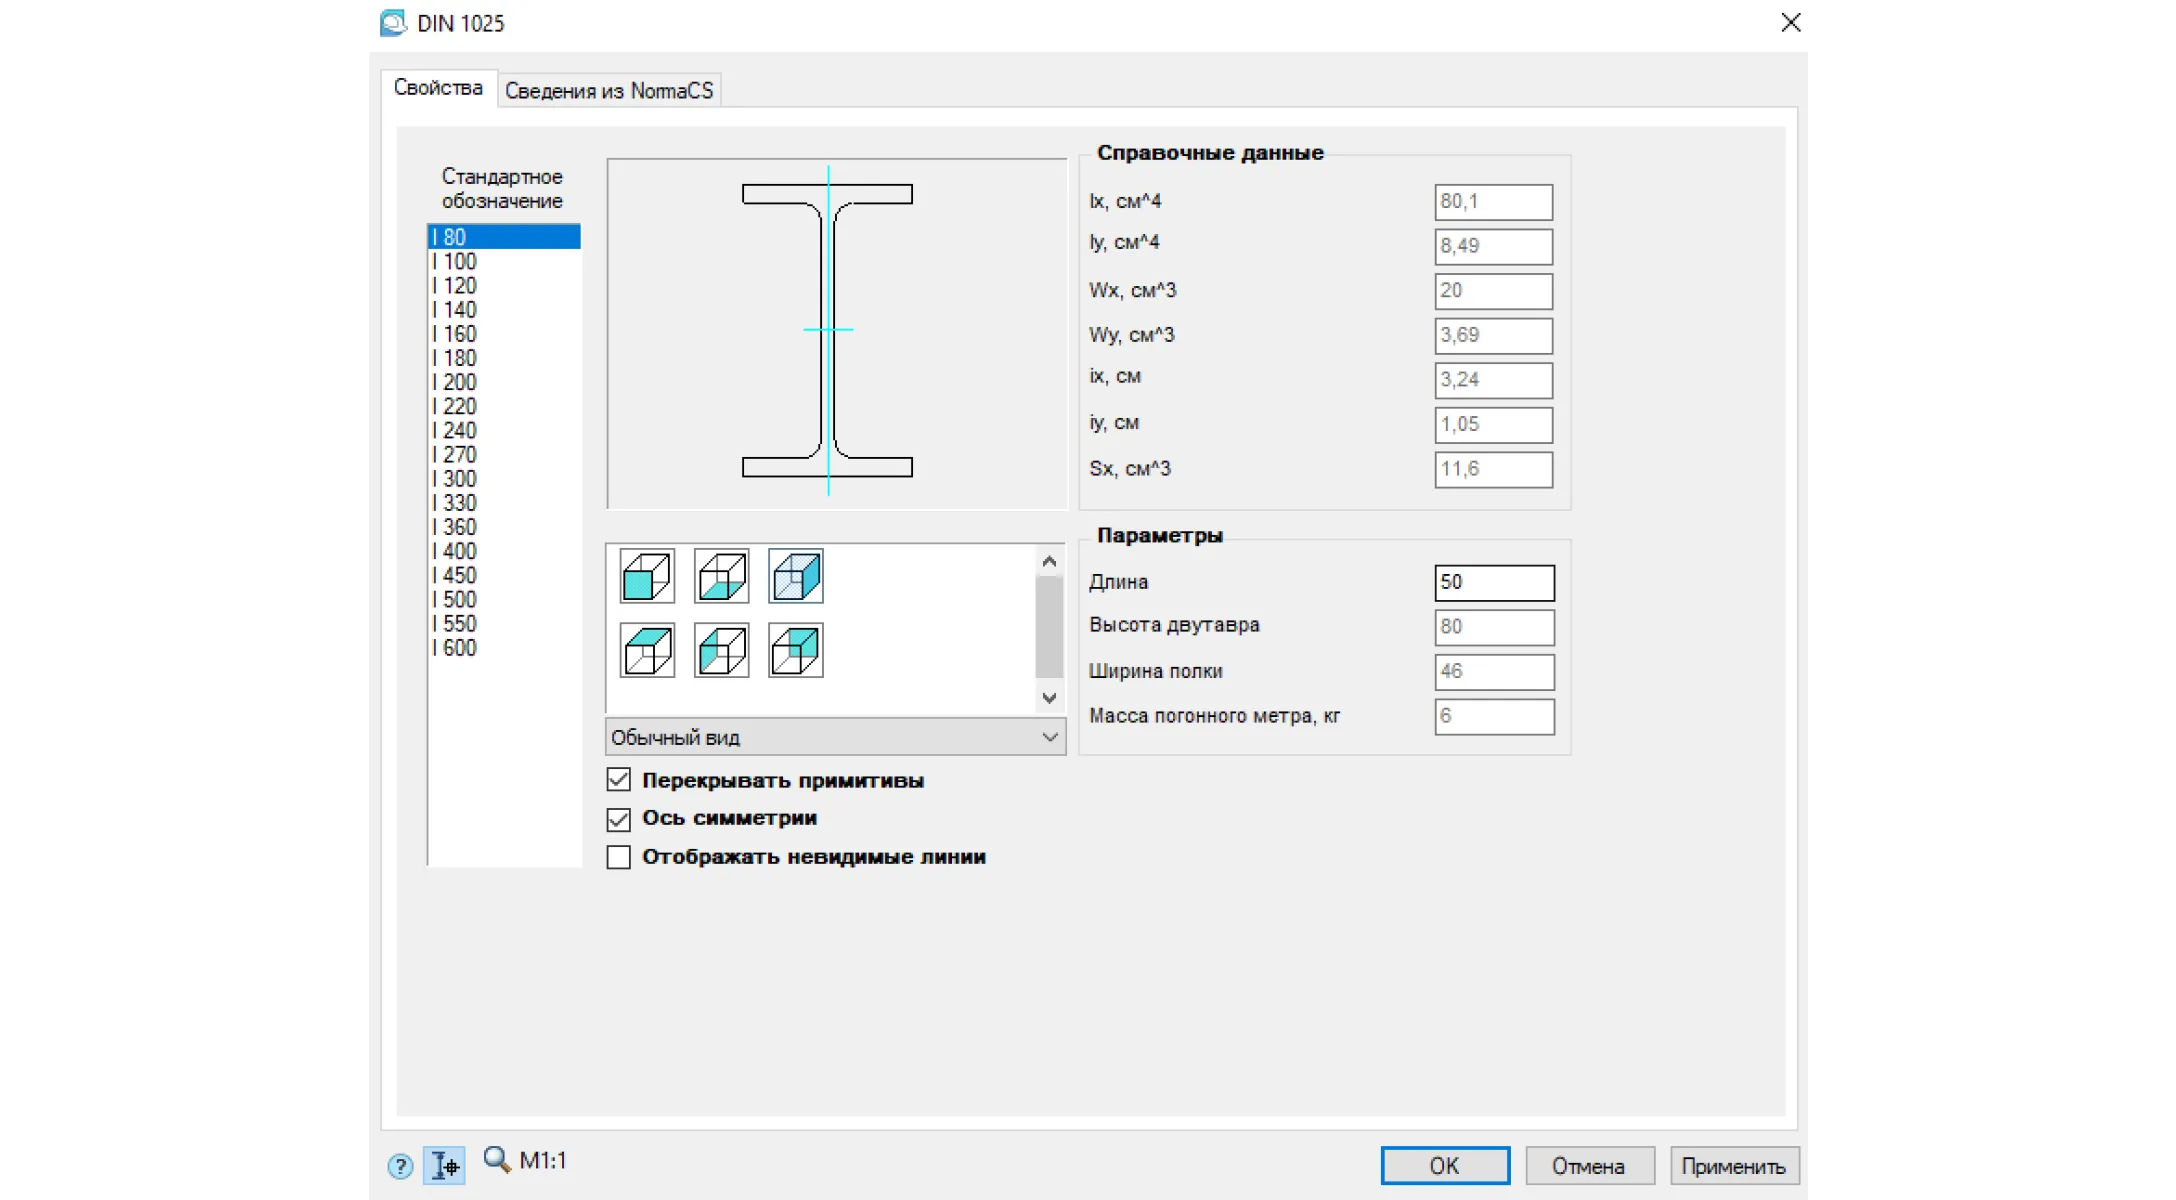Image resolution: width=2176 pixels, height=1200 pixels.
Task: Click the magnifier scale M1:1 icon
Action: pos(497,1160)
